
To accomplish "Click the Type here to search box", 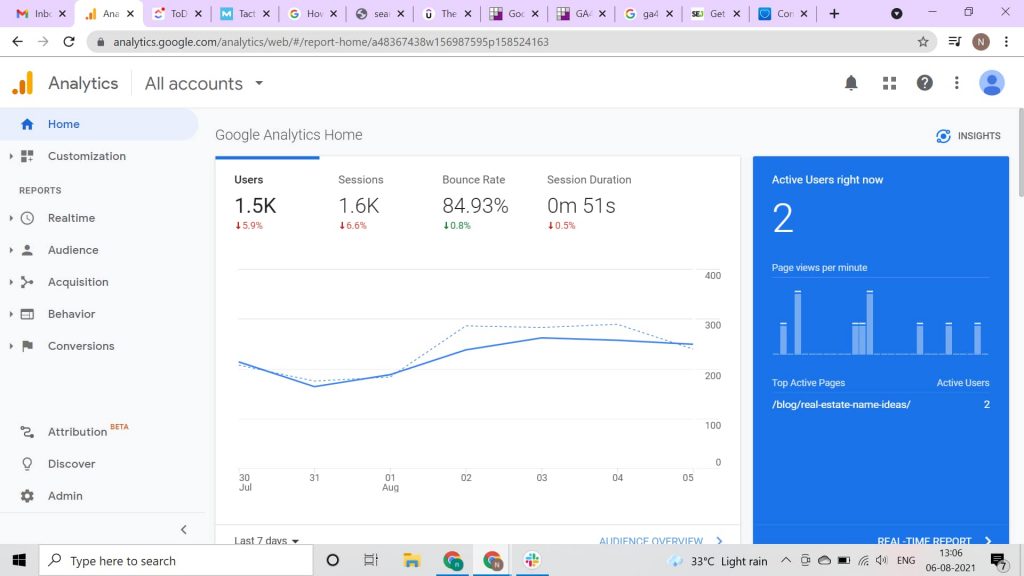I will [176, 560].
